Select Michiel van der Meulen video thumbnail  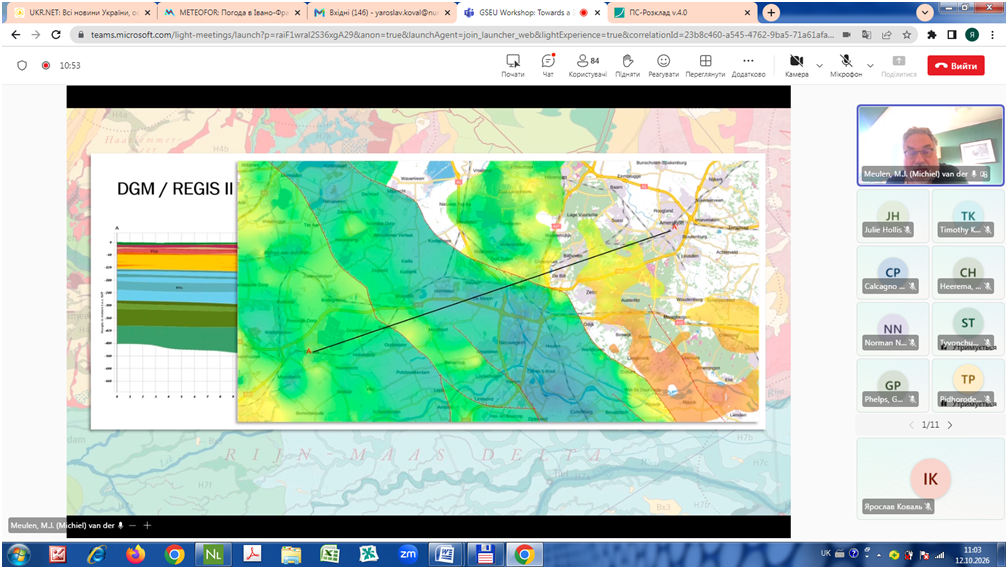click(x=930, y=145)
